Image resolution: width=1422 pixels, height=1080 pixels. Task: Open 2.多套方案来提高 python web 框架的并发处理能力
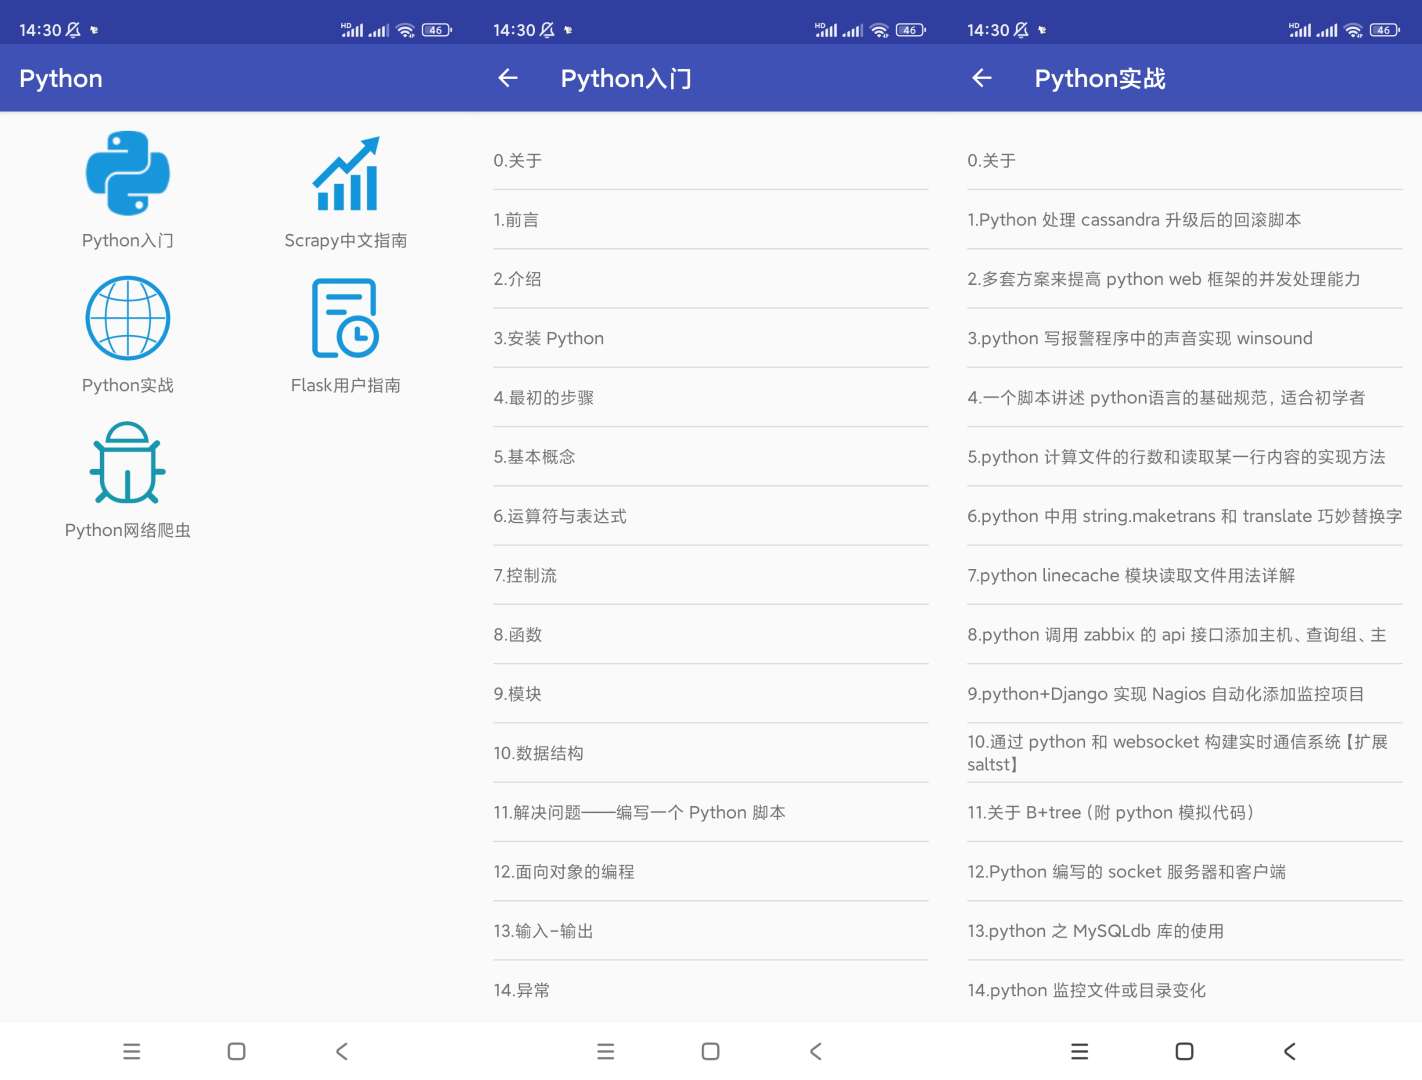1185,279
